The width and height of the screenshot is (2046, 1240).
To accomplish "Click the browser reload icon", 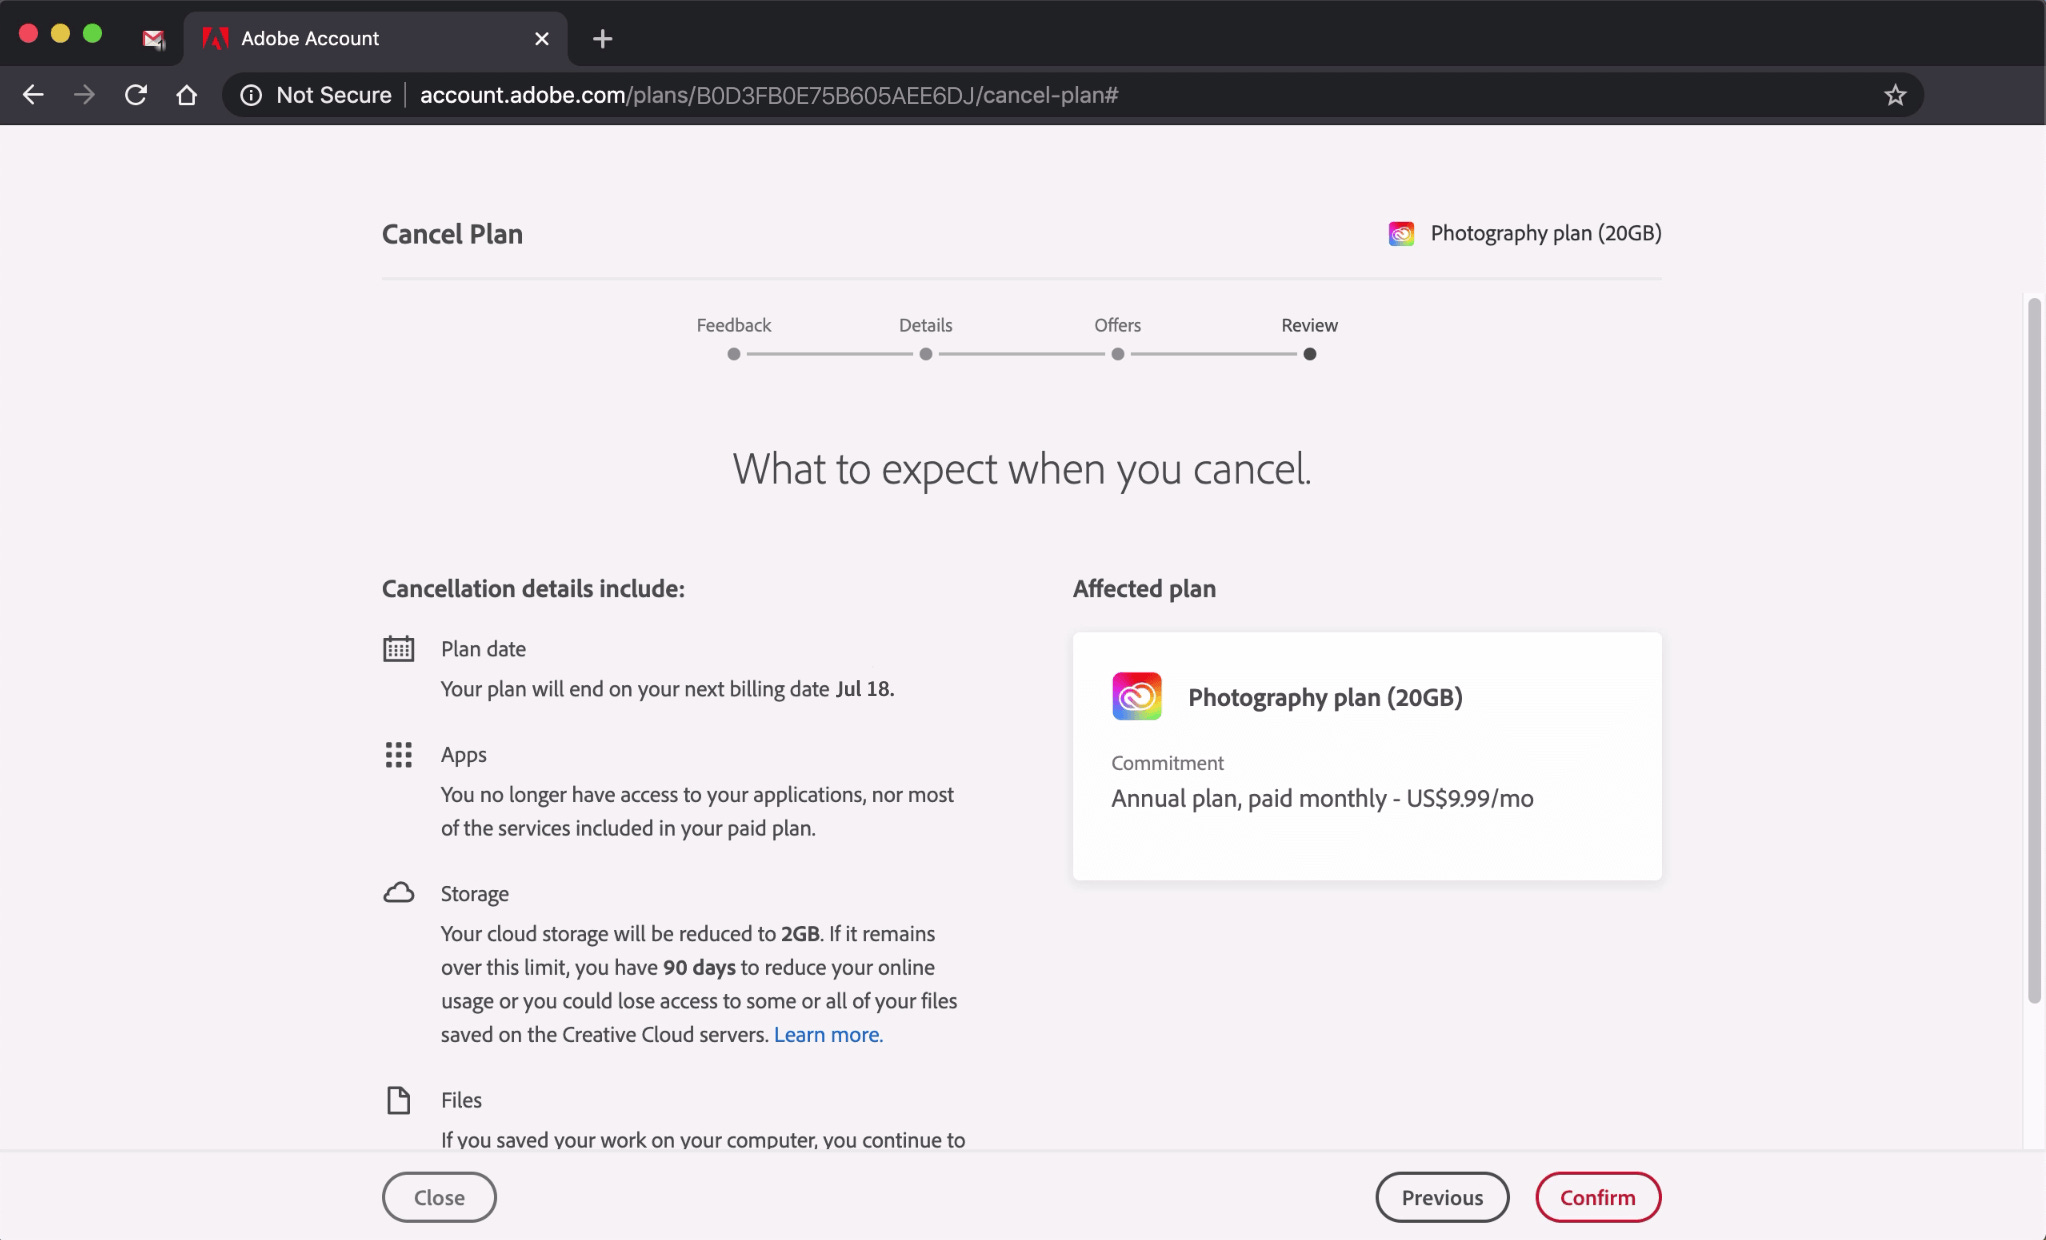I will pyautogui.click(x=135, y=95).
